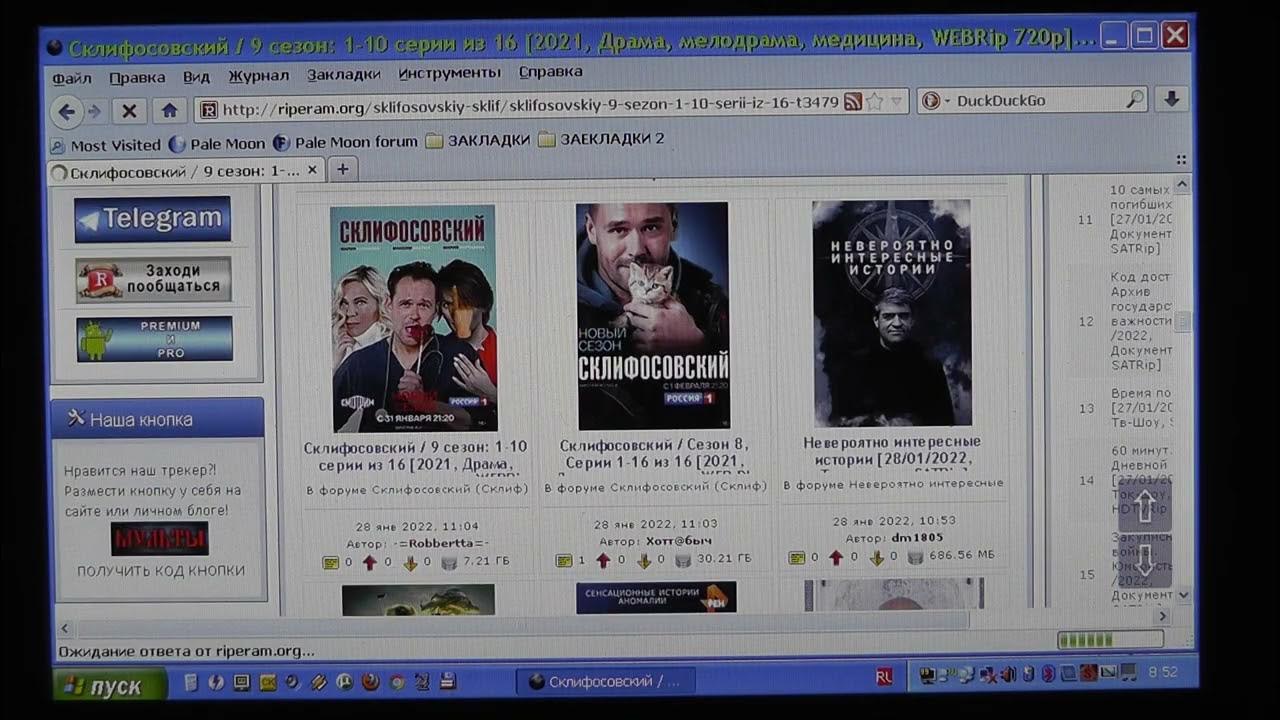1280x720 pixels.
Task: Open the Правка menu
Action: click(137, 77)
